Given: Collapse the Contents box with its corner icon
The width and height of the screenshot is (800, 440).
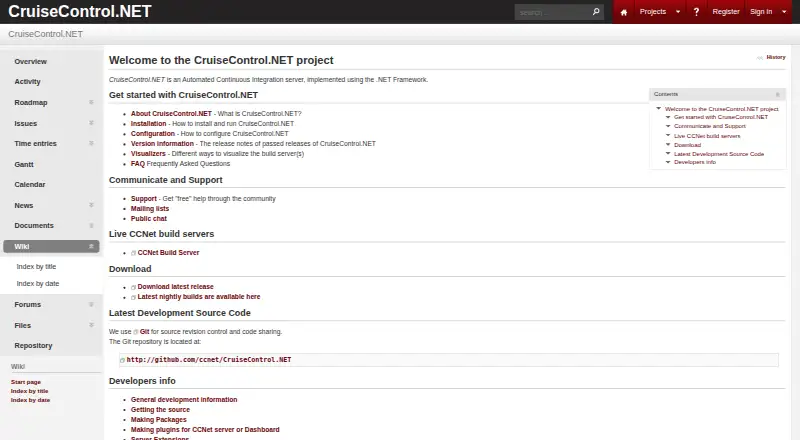Looking at the screenshot, I should click(x=778, y=94).
